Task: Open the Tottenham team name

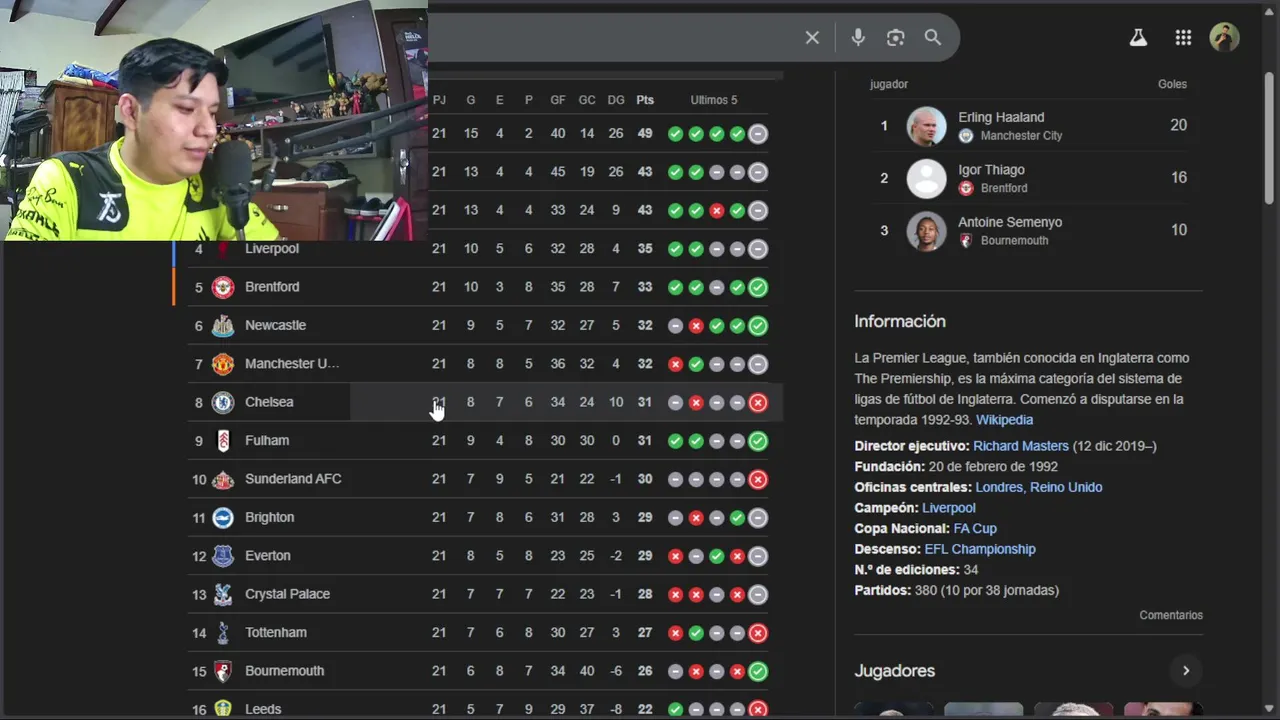Action: coord(276,632)
